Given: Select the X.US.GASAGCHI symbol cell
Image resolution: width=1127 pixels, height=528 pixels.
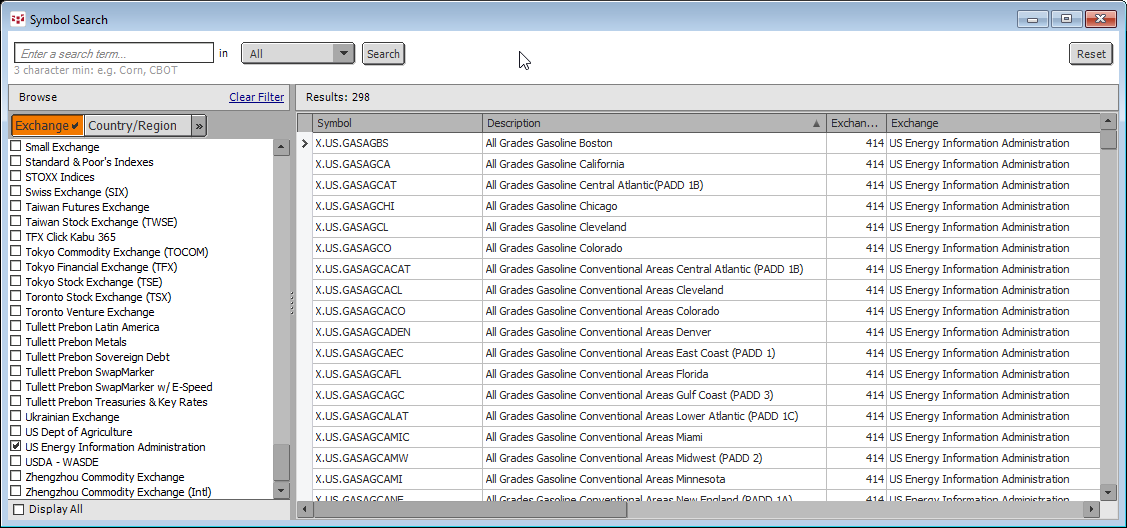Looking at the screenshot, I should 397,206.
